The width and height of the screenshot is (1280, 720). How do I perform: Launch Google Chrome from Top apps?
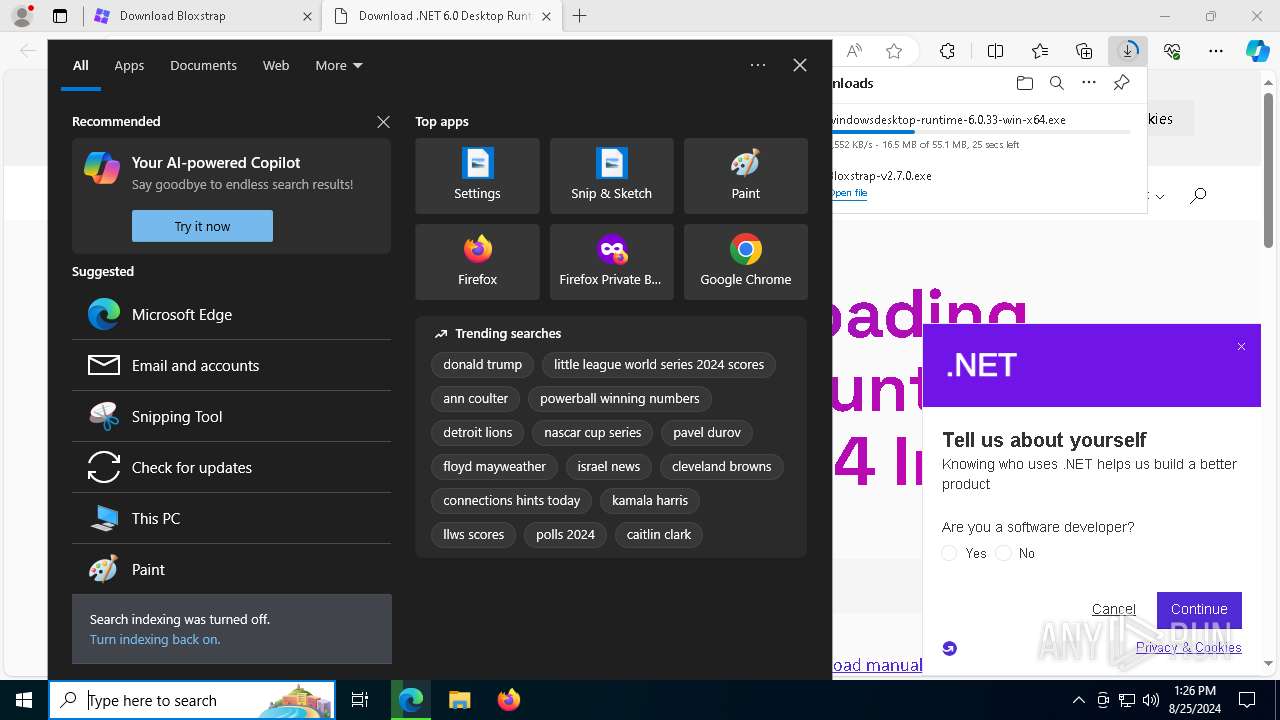pos(745,262)
